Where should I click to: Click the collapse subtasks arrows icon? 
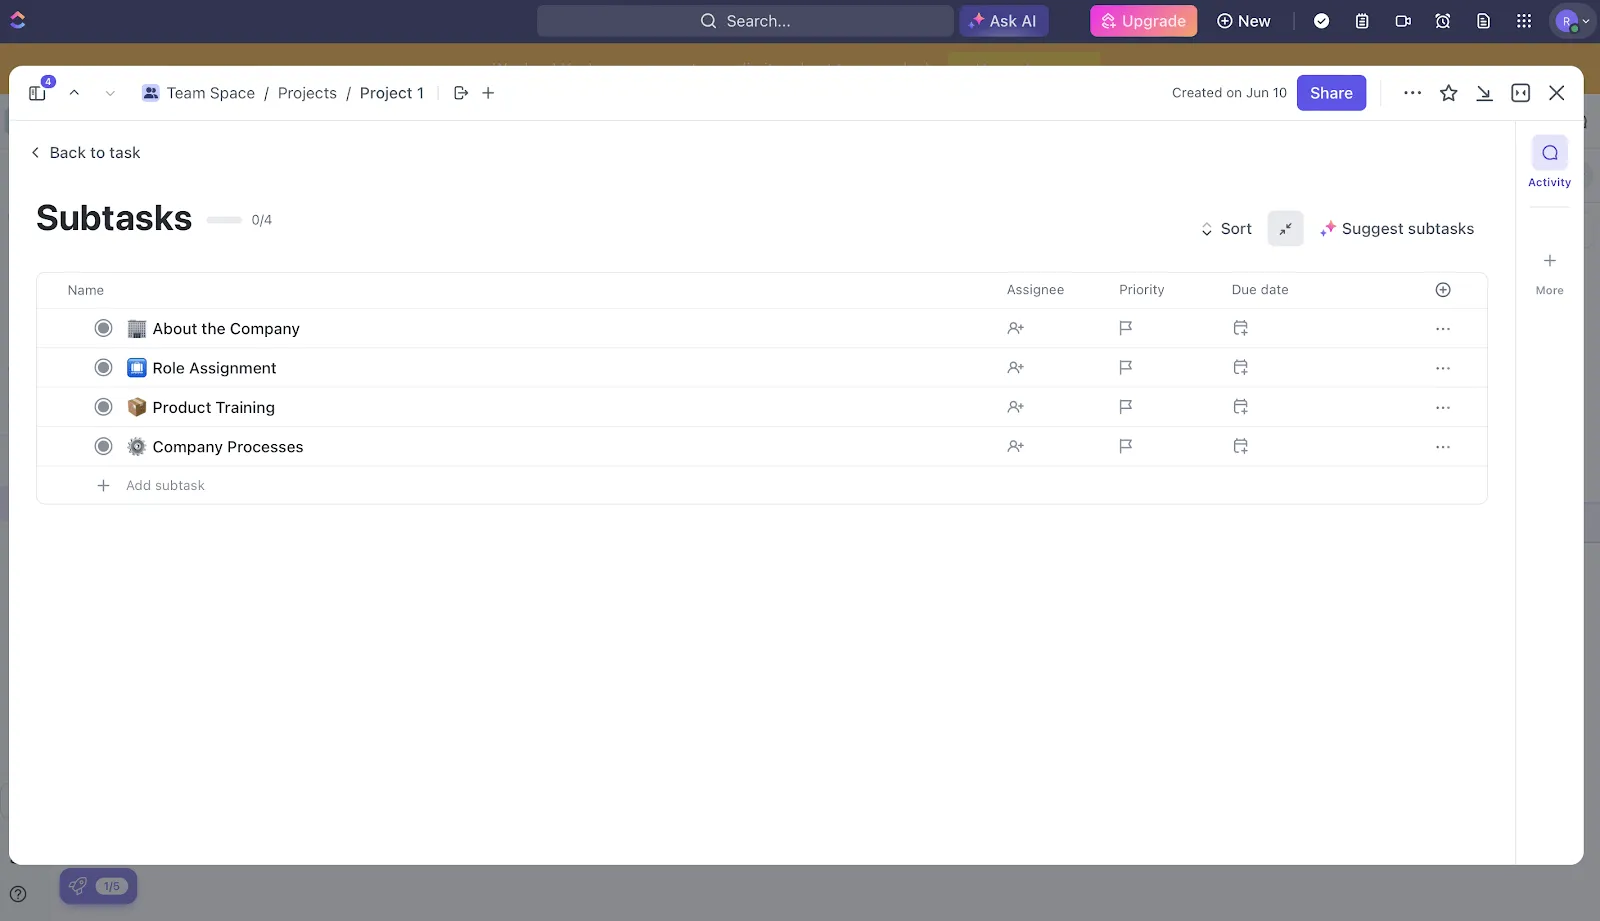coord(1285,229)
